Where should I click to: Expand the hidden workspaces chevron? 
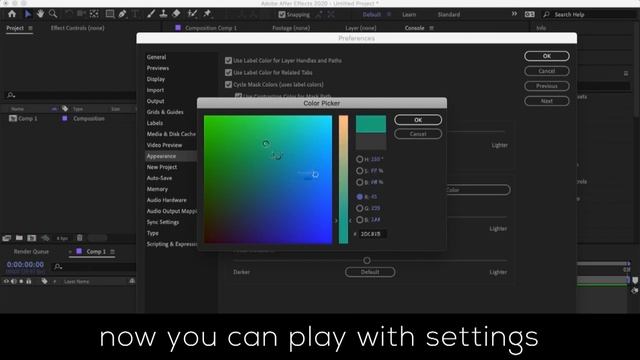[514, 14]
